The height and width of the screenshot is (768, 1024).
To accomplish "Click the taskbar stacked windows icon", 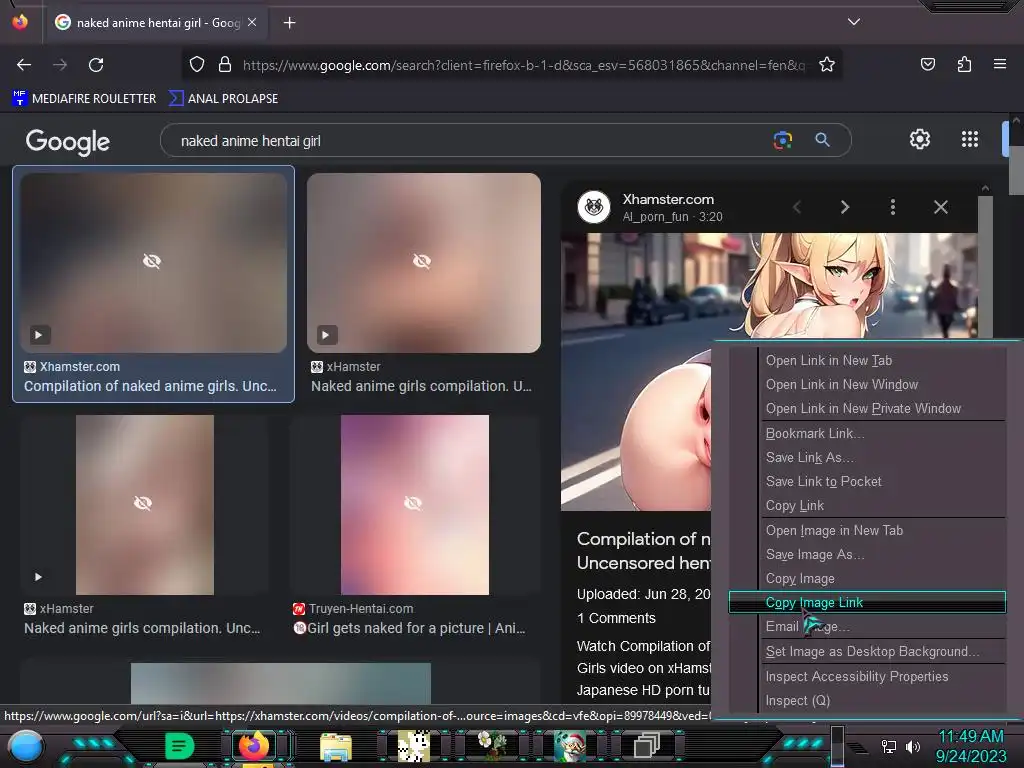I will [x=647, y=746].
